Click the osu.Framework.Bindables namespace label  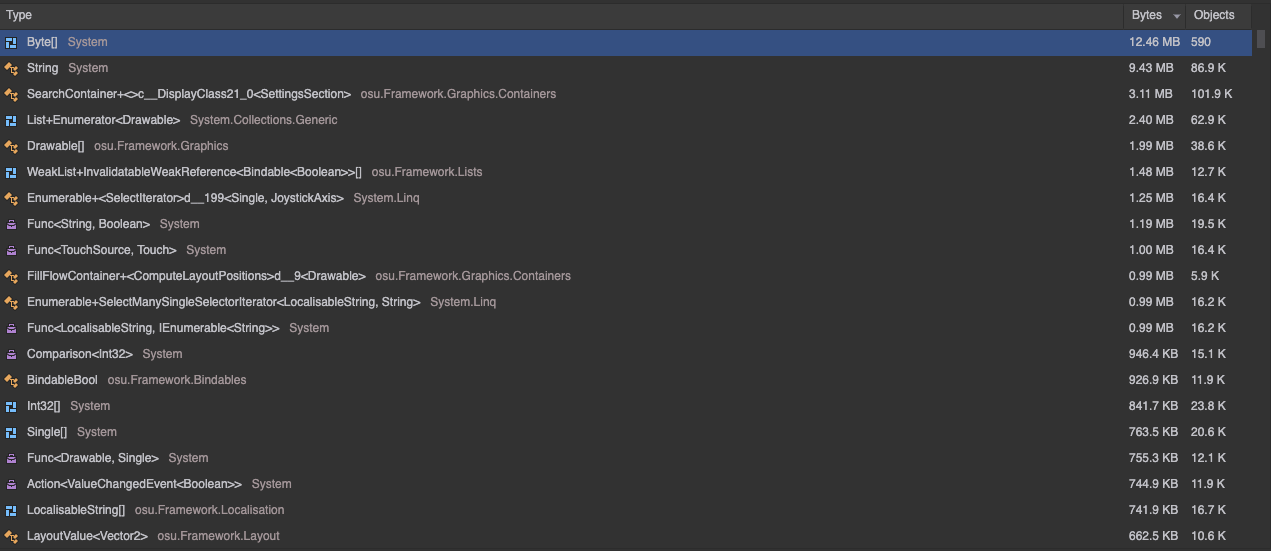(x=177, y=380)
